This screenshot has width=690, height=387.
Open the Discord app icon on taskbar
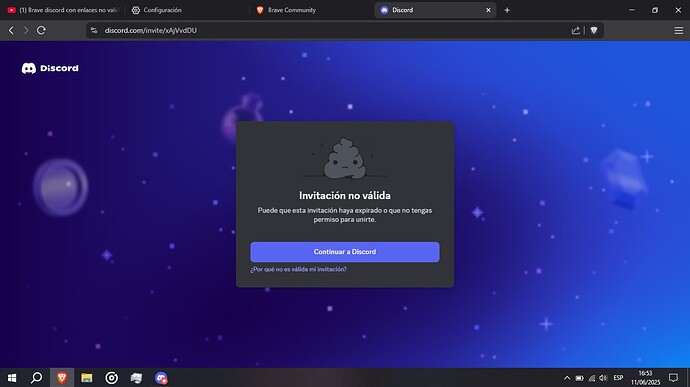(161, 378)
